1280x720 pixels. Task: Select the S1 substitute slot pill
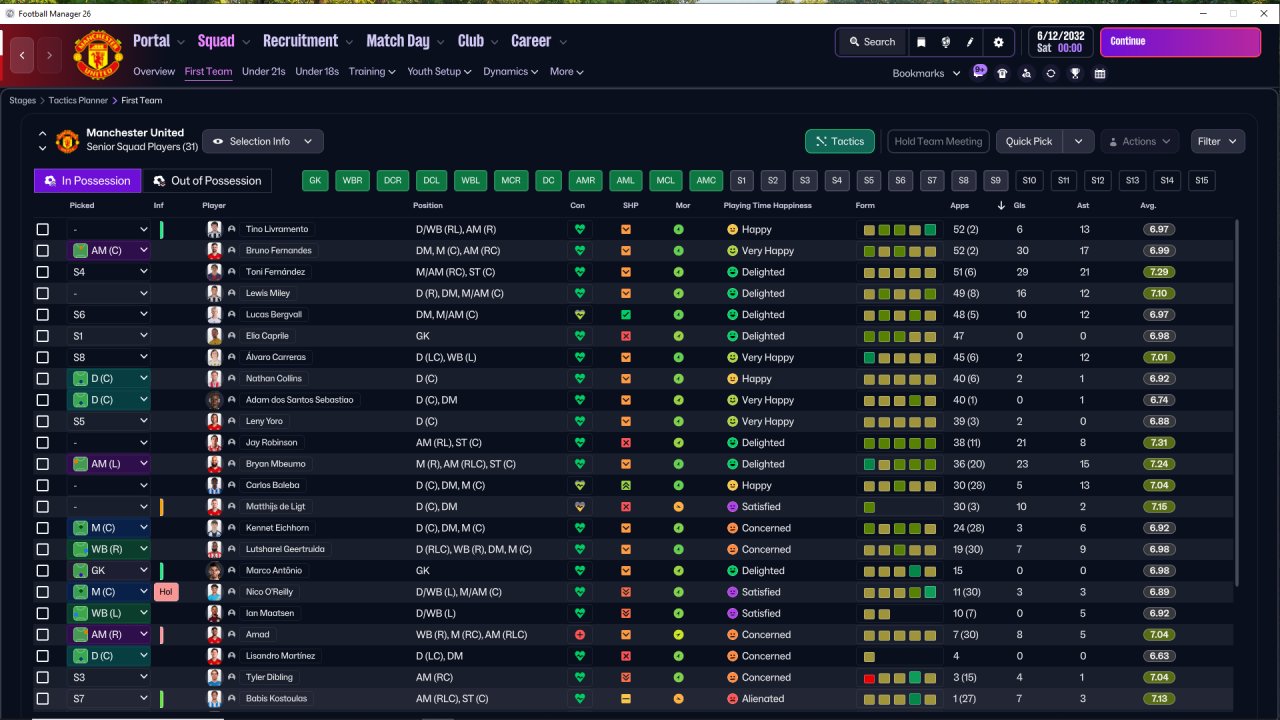[x=741, y=181]
